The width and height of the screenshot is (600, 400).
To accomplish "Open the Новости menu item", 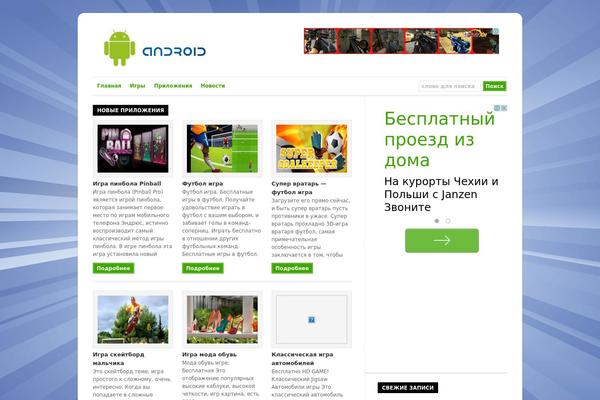I will click(213, 86).
